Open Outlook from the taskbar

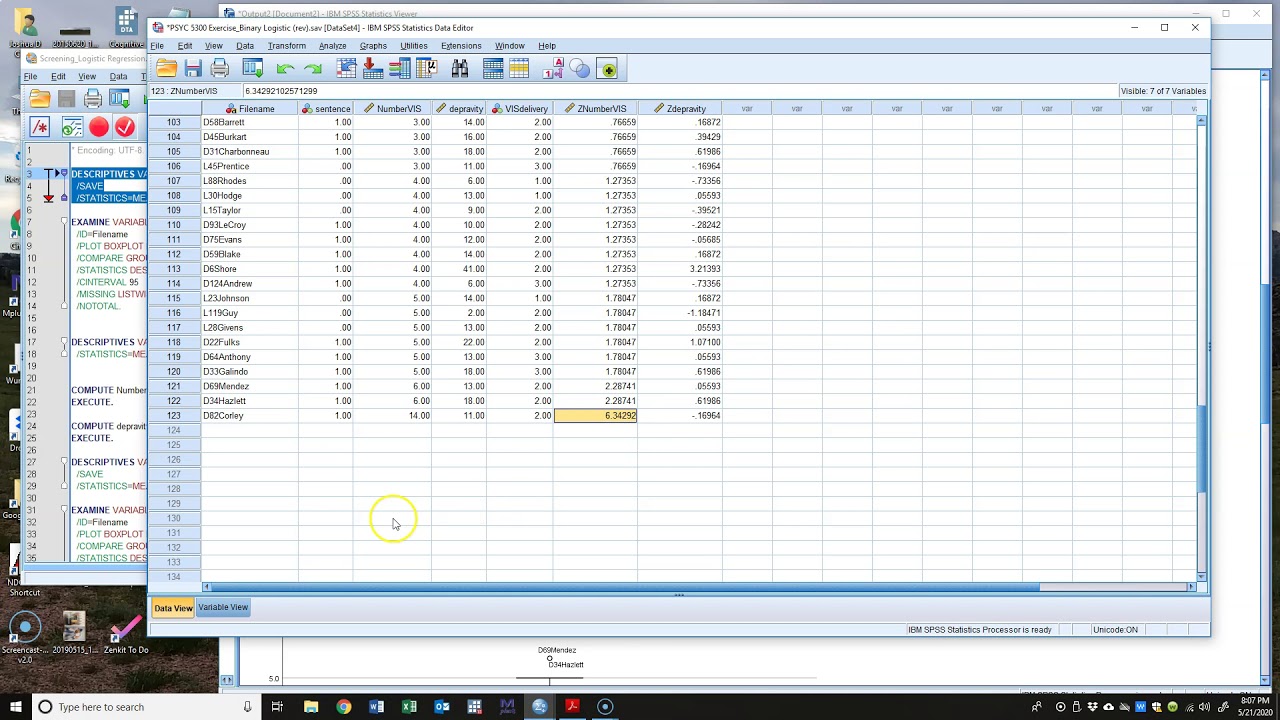[442, 707]
